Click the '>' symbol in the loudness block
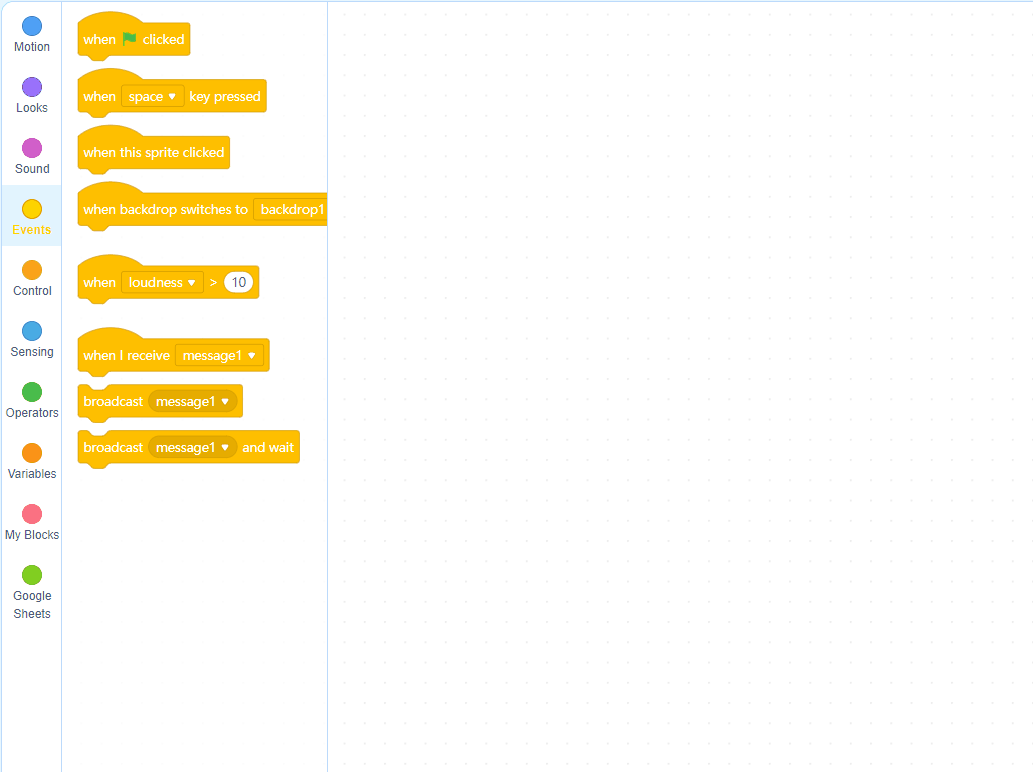The image size is (1033, 772). tap(213, 283)
